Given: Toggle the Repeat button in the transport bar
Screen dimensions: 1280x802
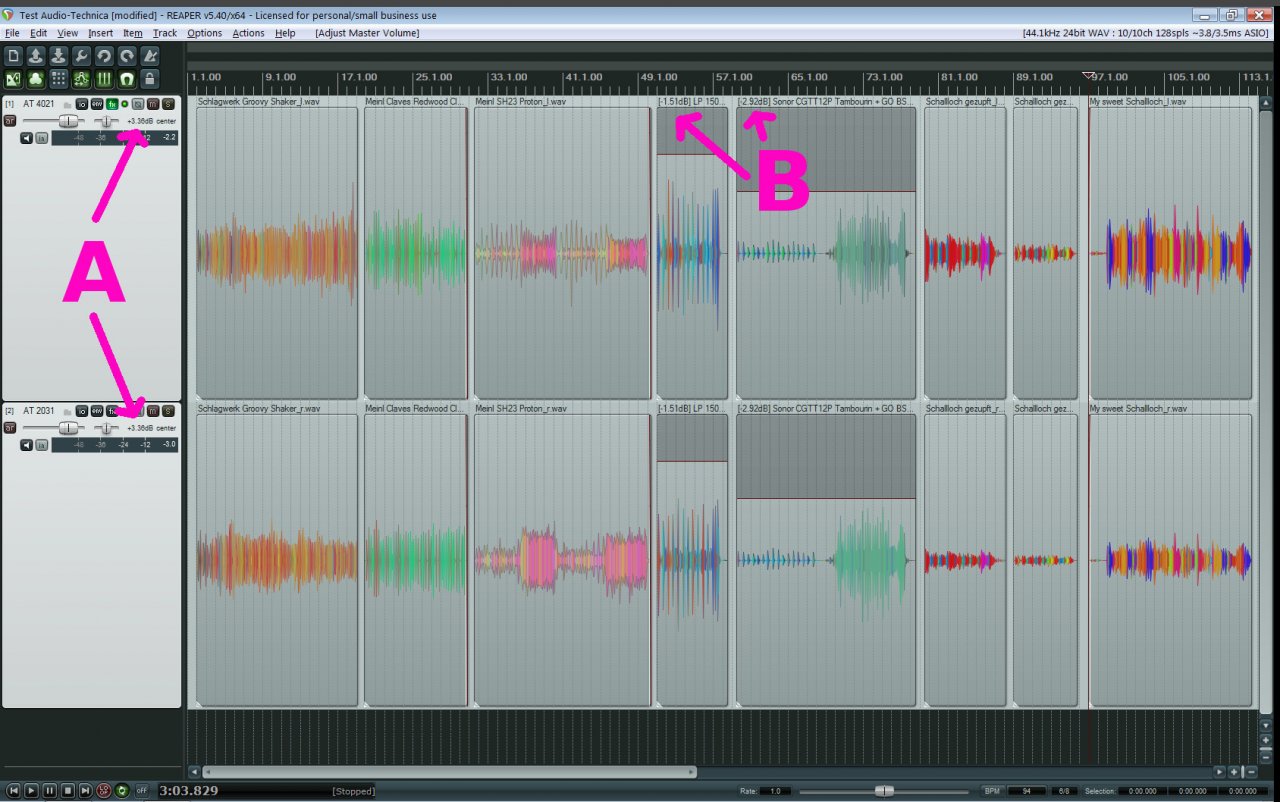Looking at the screenshot, I should 122,791.
